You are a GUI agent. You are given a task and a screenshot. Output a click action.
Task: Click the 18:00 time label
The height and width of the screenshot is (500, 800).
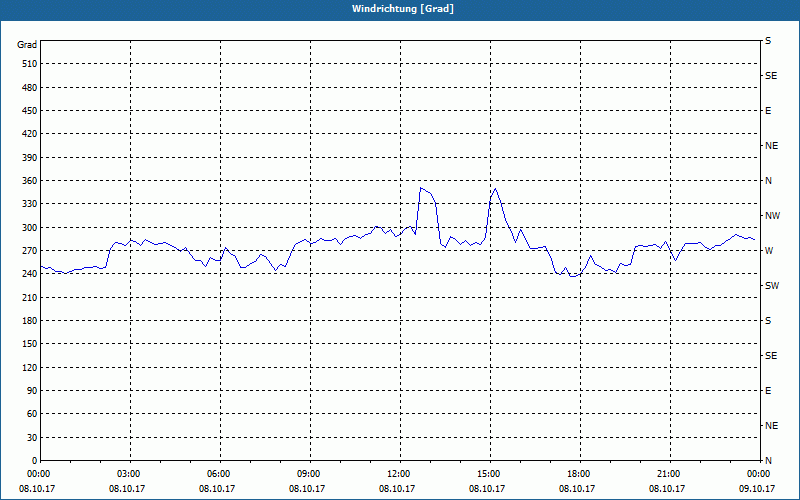coord(578,474)
